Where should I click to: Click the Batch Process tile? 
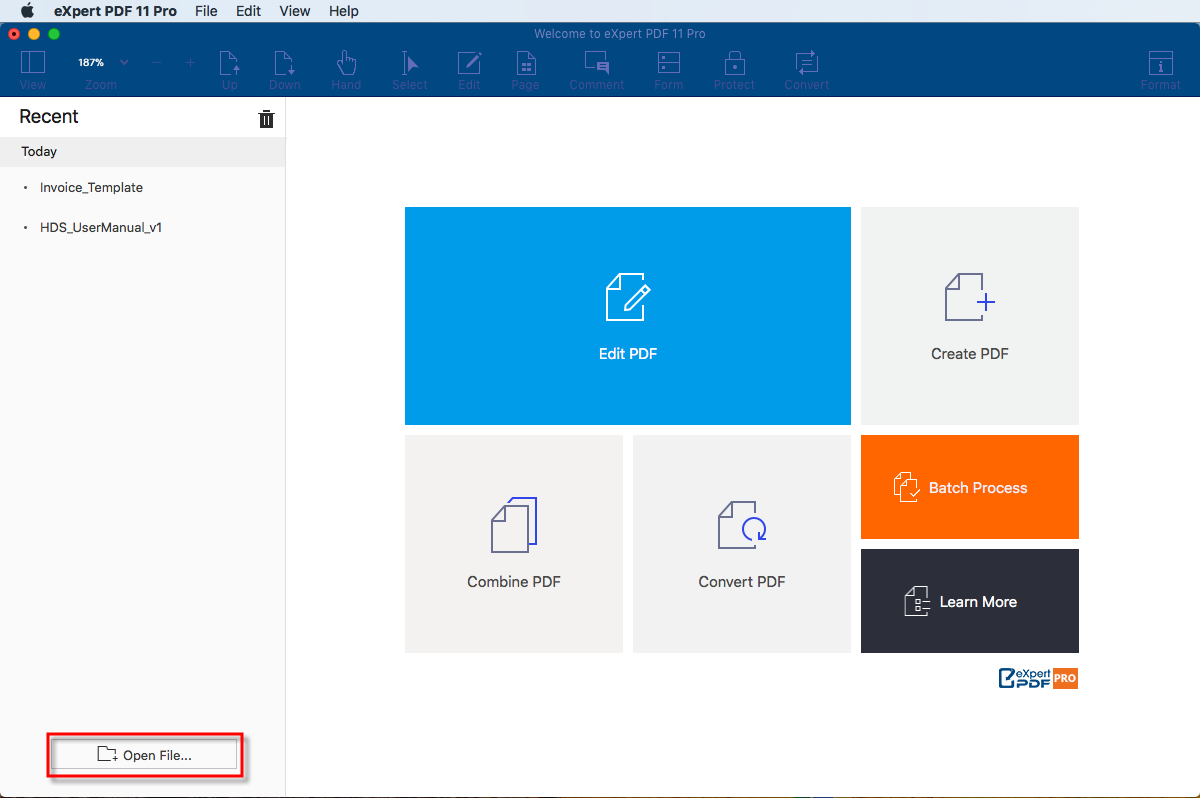tap(970, 487)
